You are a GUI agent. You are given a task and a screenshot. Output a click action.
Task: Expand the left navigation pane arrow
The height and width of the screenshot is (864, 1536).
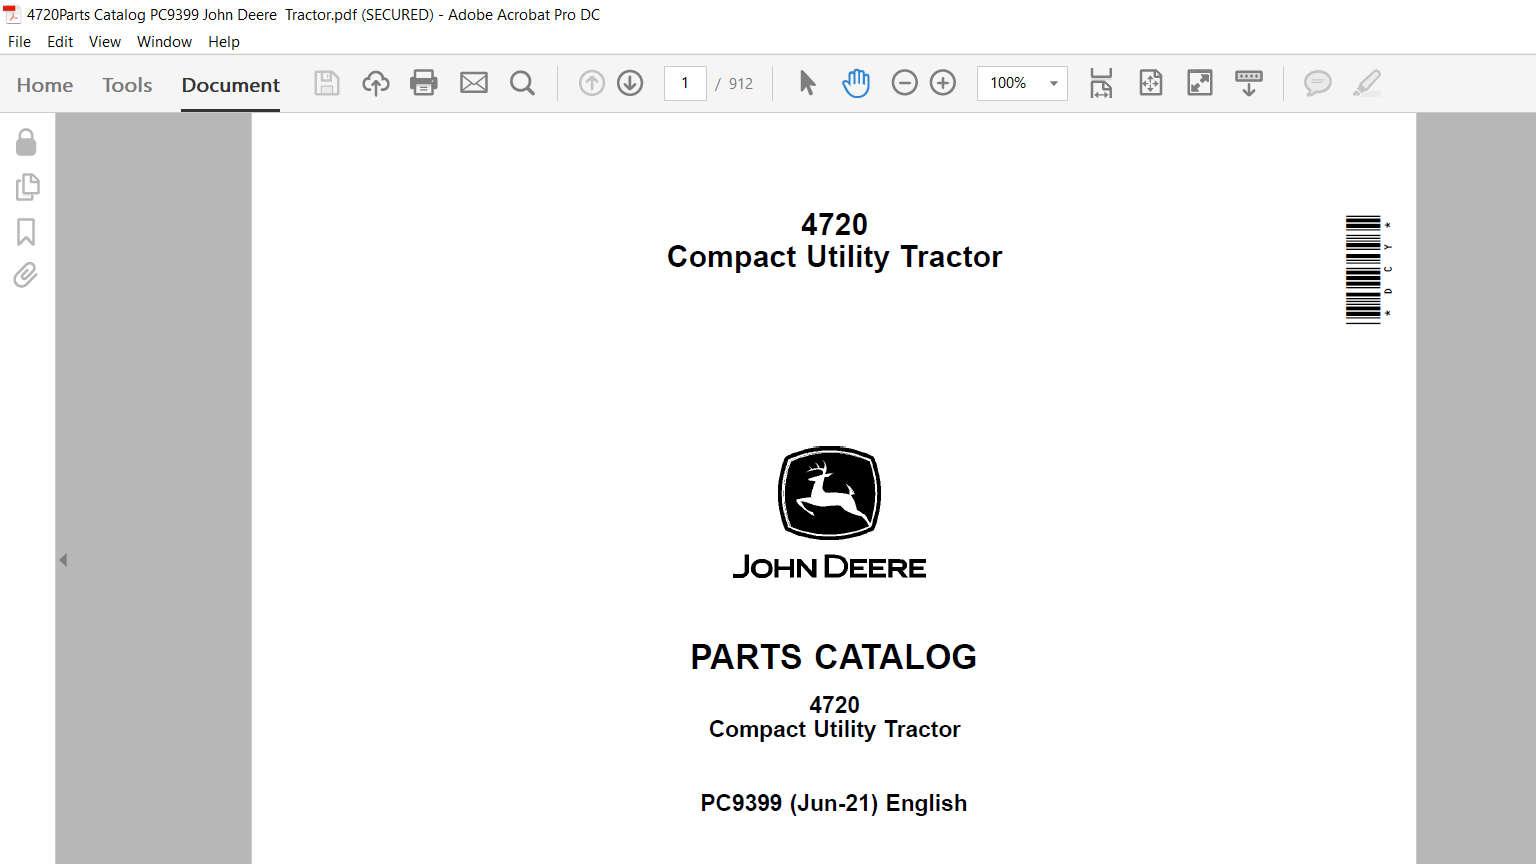coord(63,560)
